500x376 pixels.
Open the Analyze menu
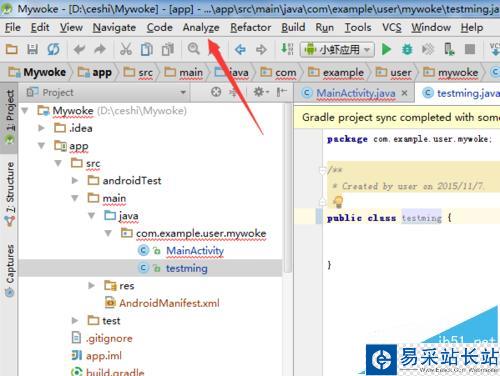201,27
